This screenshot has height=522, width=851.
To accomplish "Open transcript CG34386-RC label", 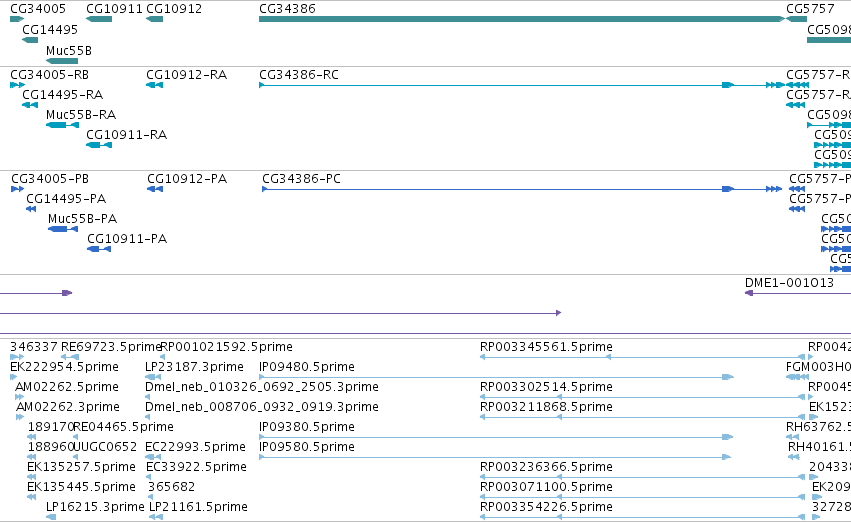I will tap(299, 74).
